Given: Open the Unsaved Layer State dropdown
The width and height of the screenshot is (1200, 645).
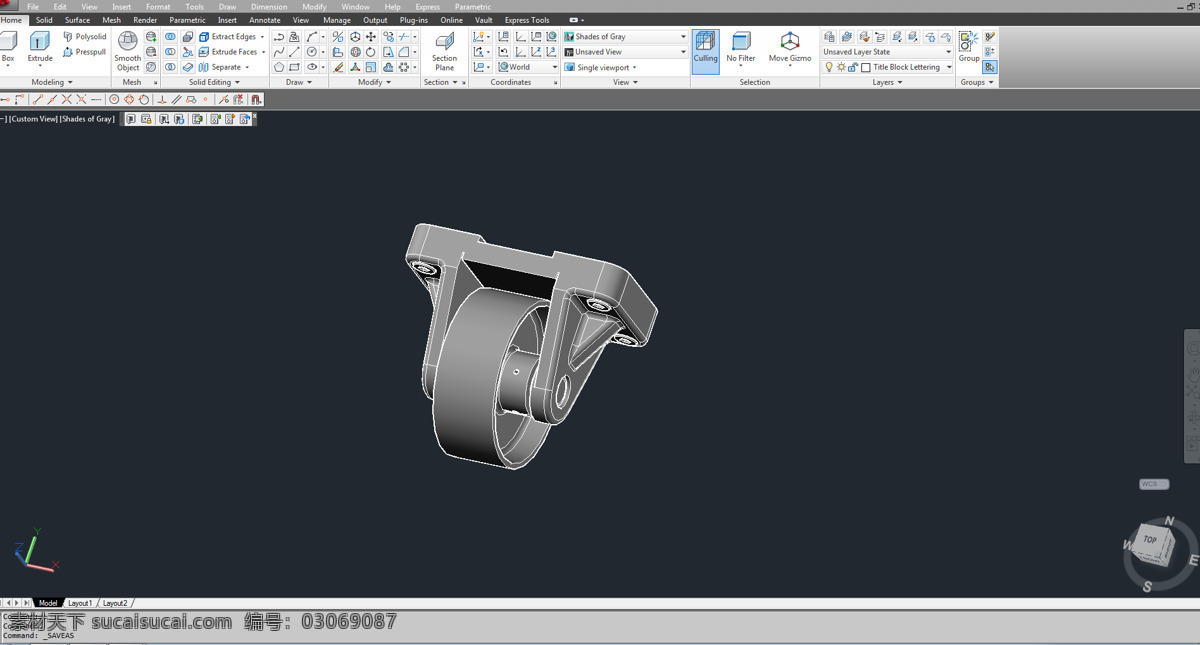Looking at the screenshot, I should click(888, 52).
